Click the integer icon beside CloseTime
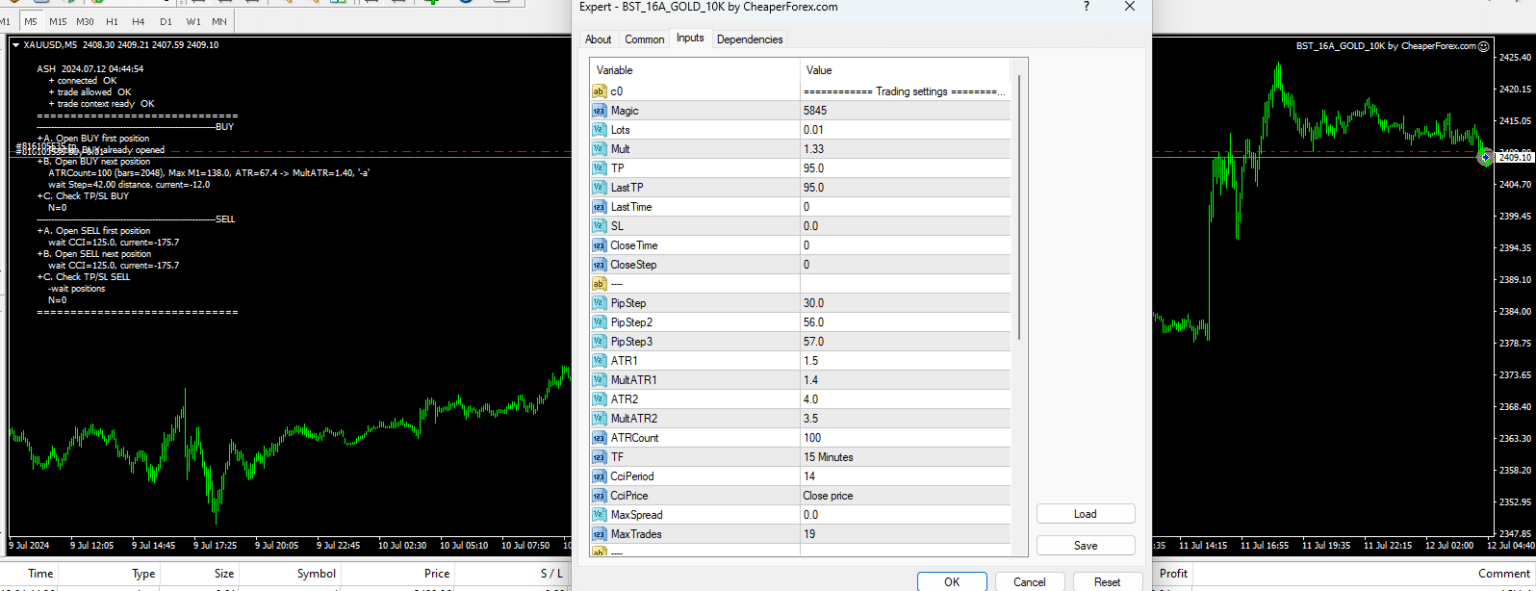 [599, 245]
